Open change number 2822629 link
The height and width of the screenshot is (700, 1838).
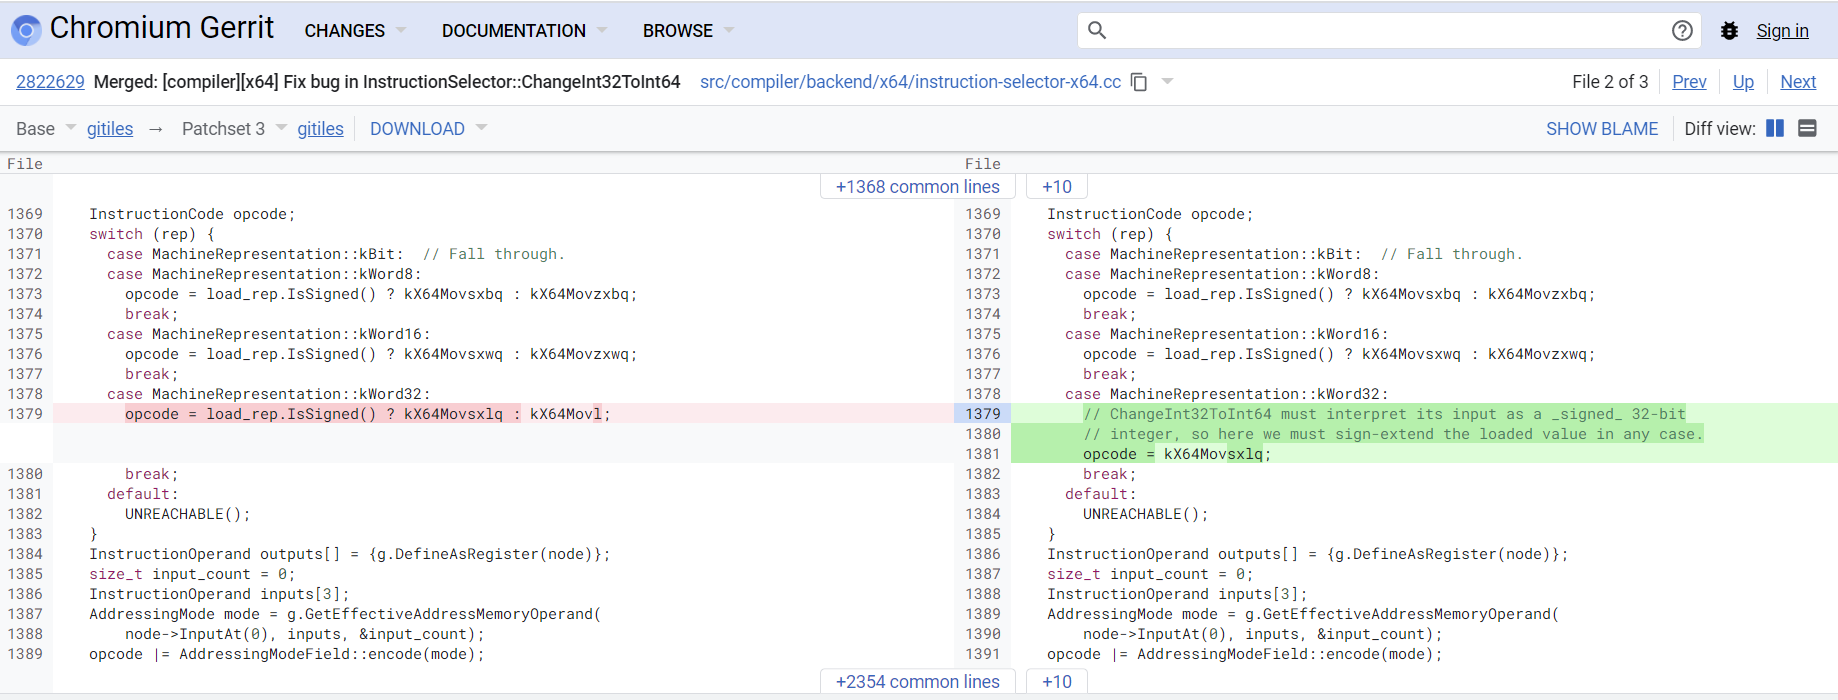[50, 82]
